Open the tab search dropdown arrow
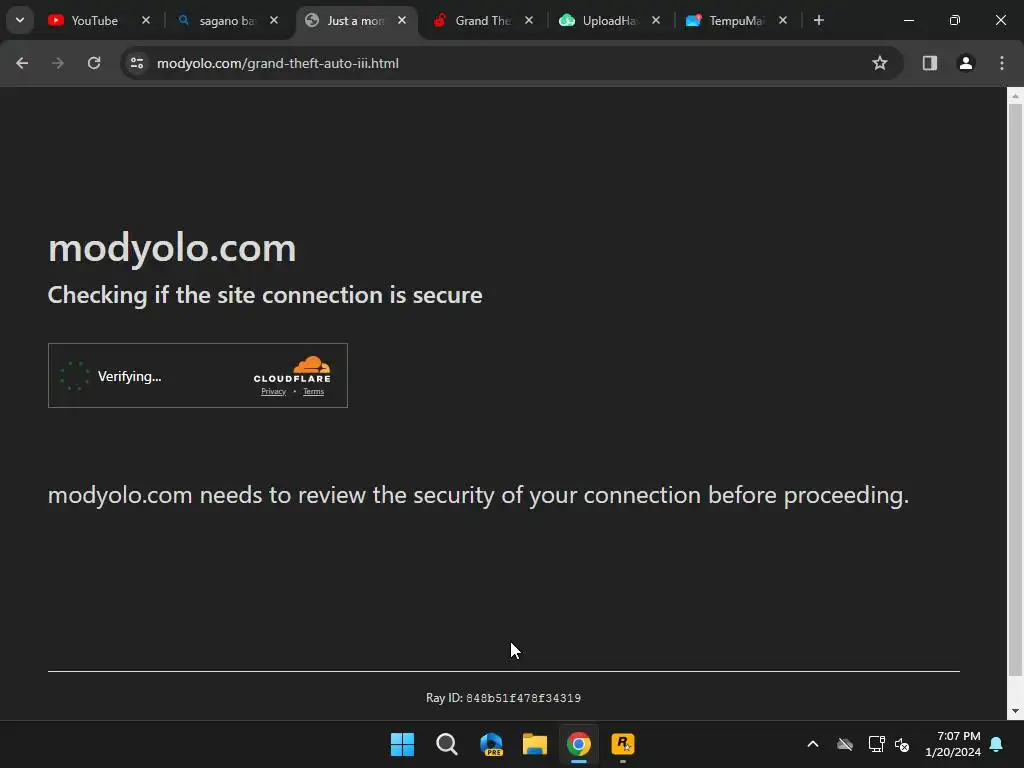1024x768 pixels. (20, 20)
